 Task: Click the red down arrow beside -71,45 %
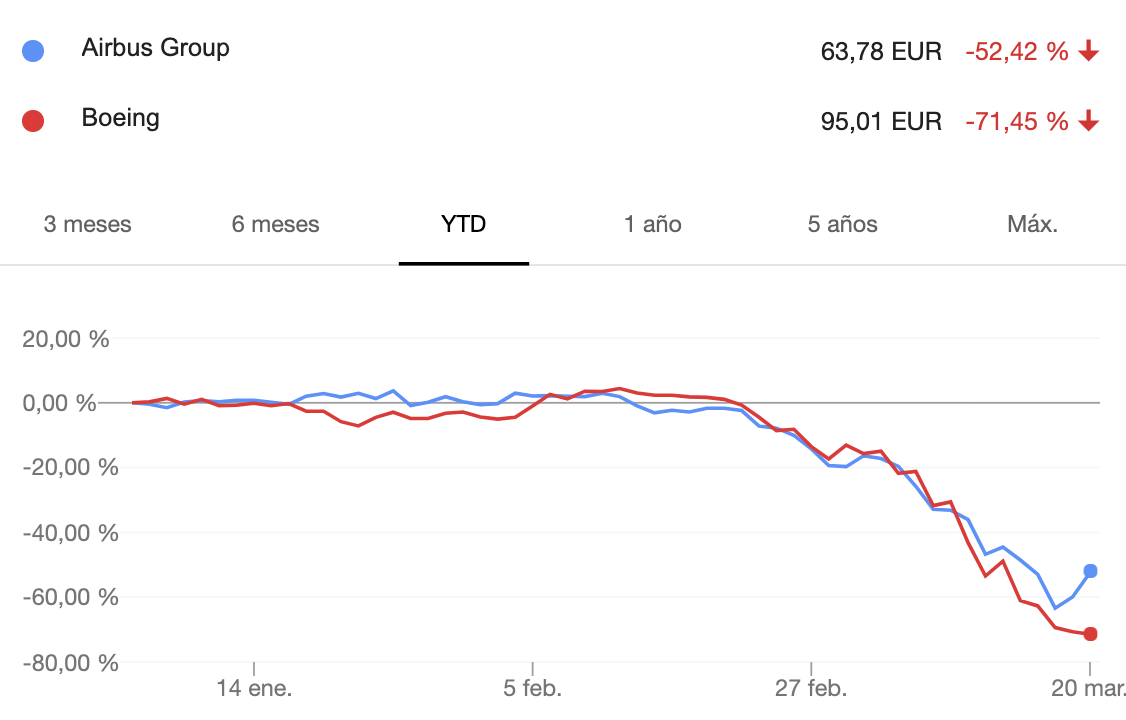[1089, 121]
